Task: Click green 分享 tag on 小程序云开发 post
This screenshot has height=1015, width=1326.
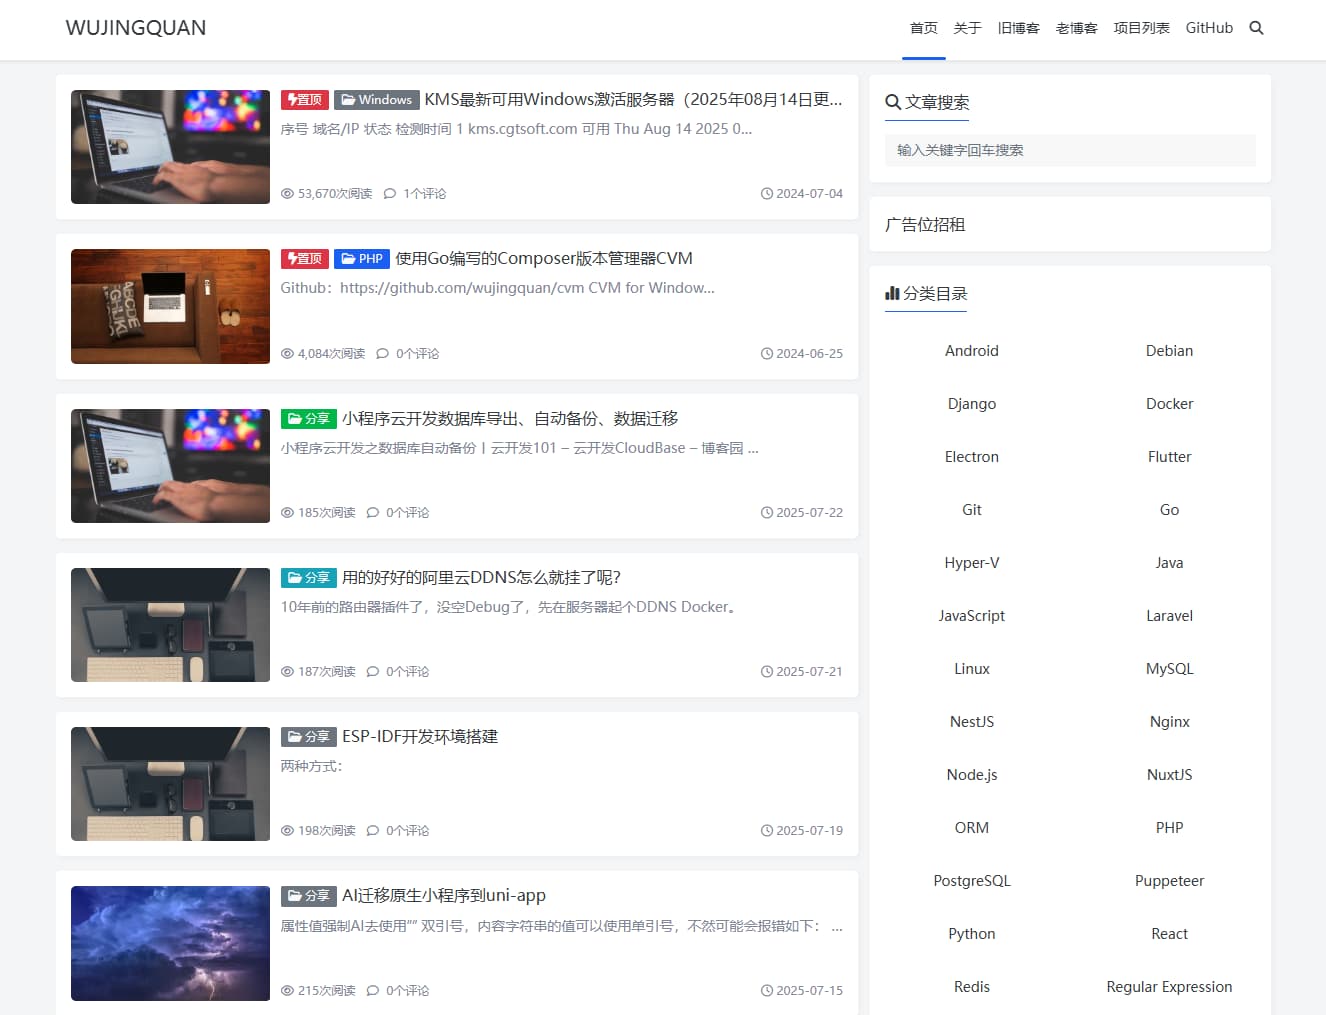Action: [308, 419]
